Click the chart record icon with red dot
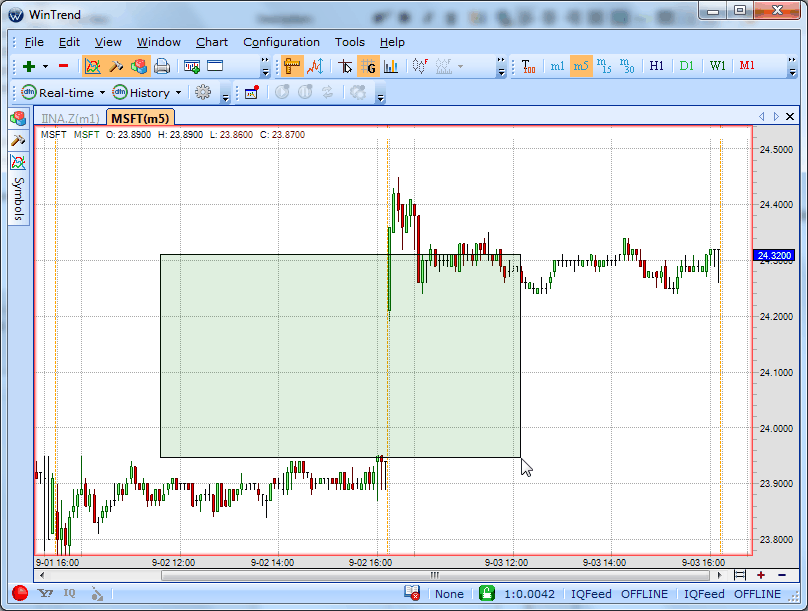Image resolution: width=808 pixels, height=611 pixels. pyautogui.click(x=252, y=93)
